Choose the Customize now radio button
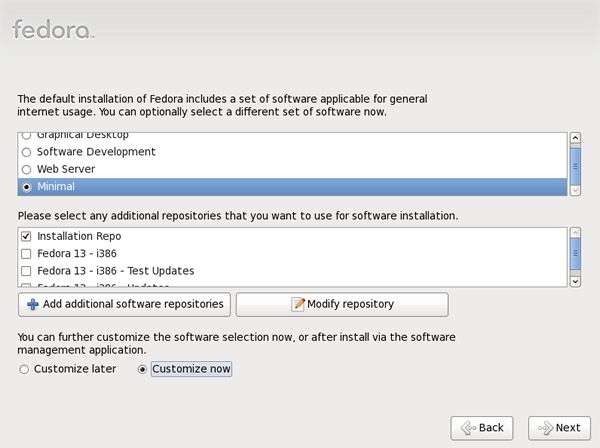 (142, 369)
